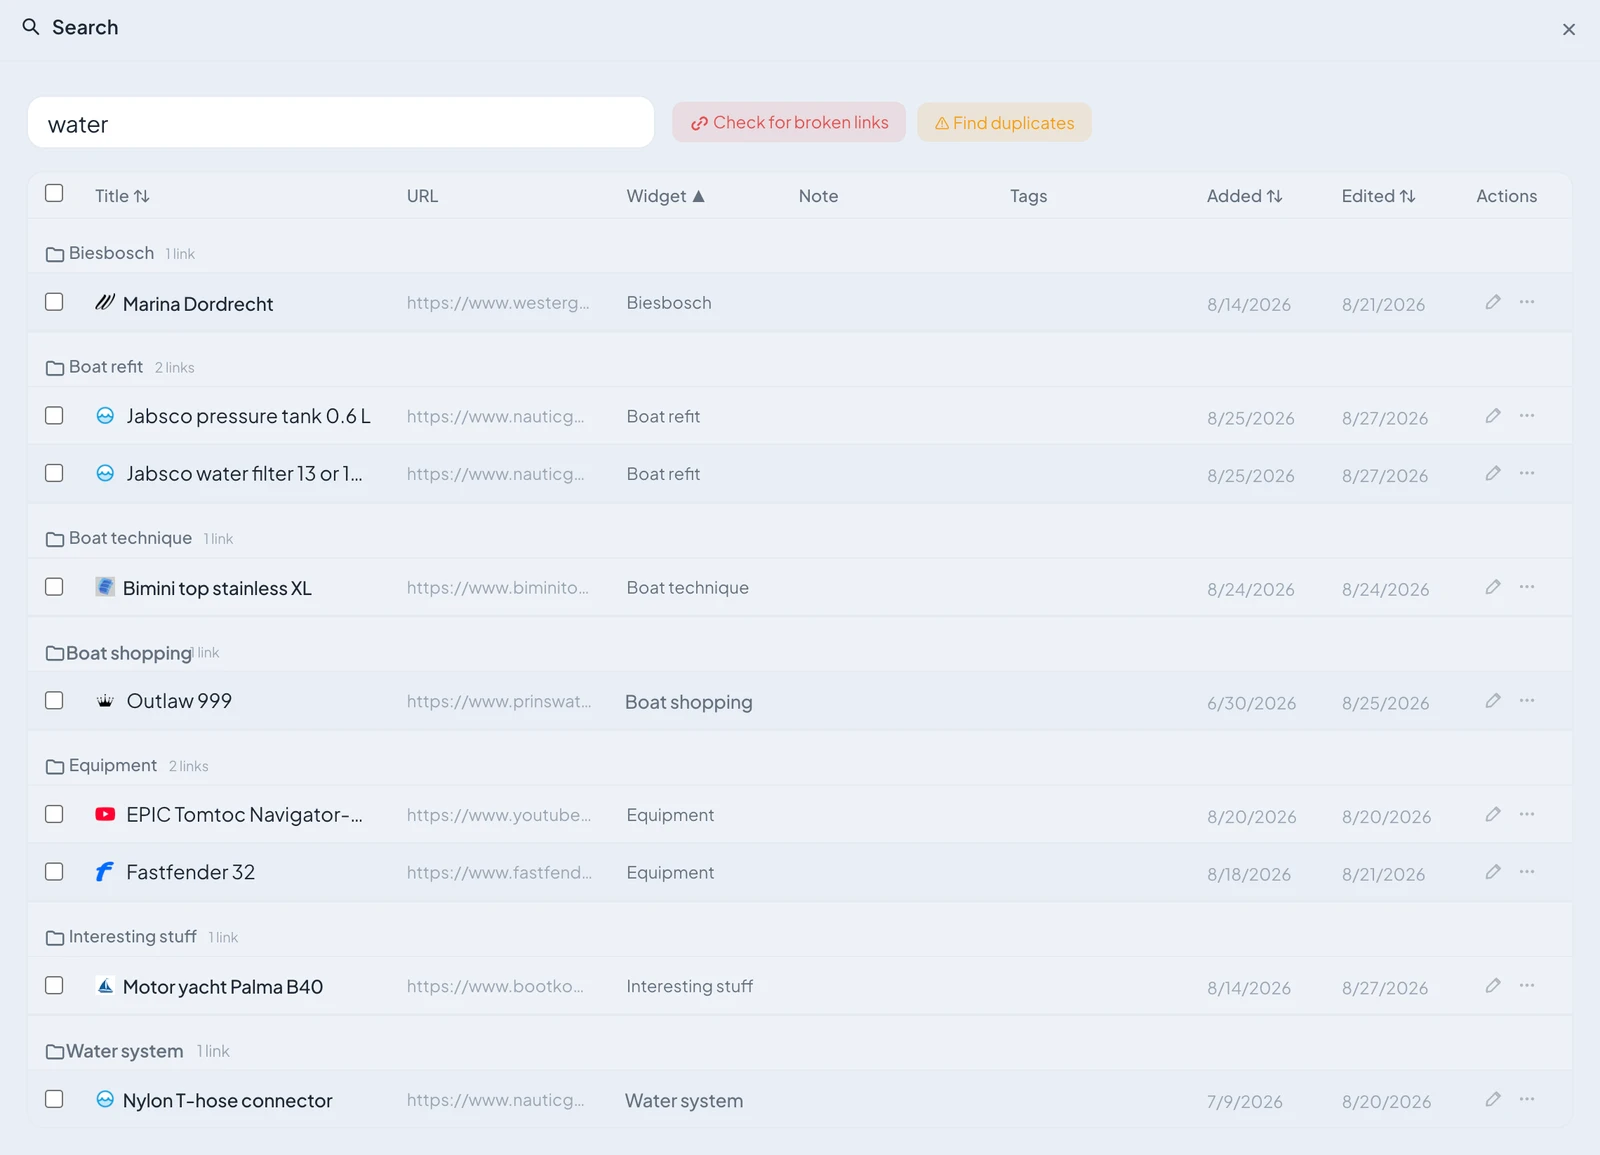
Task: Check the Fastfender 32 row checkbox
Action: click(x=54, y=872)
